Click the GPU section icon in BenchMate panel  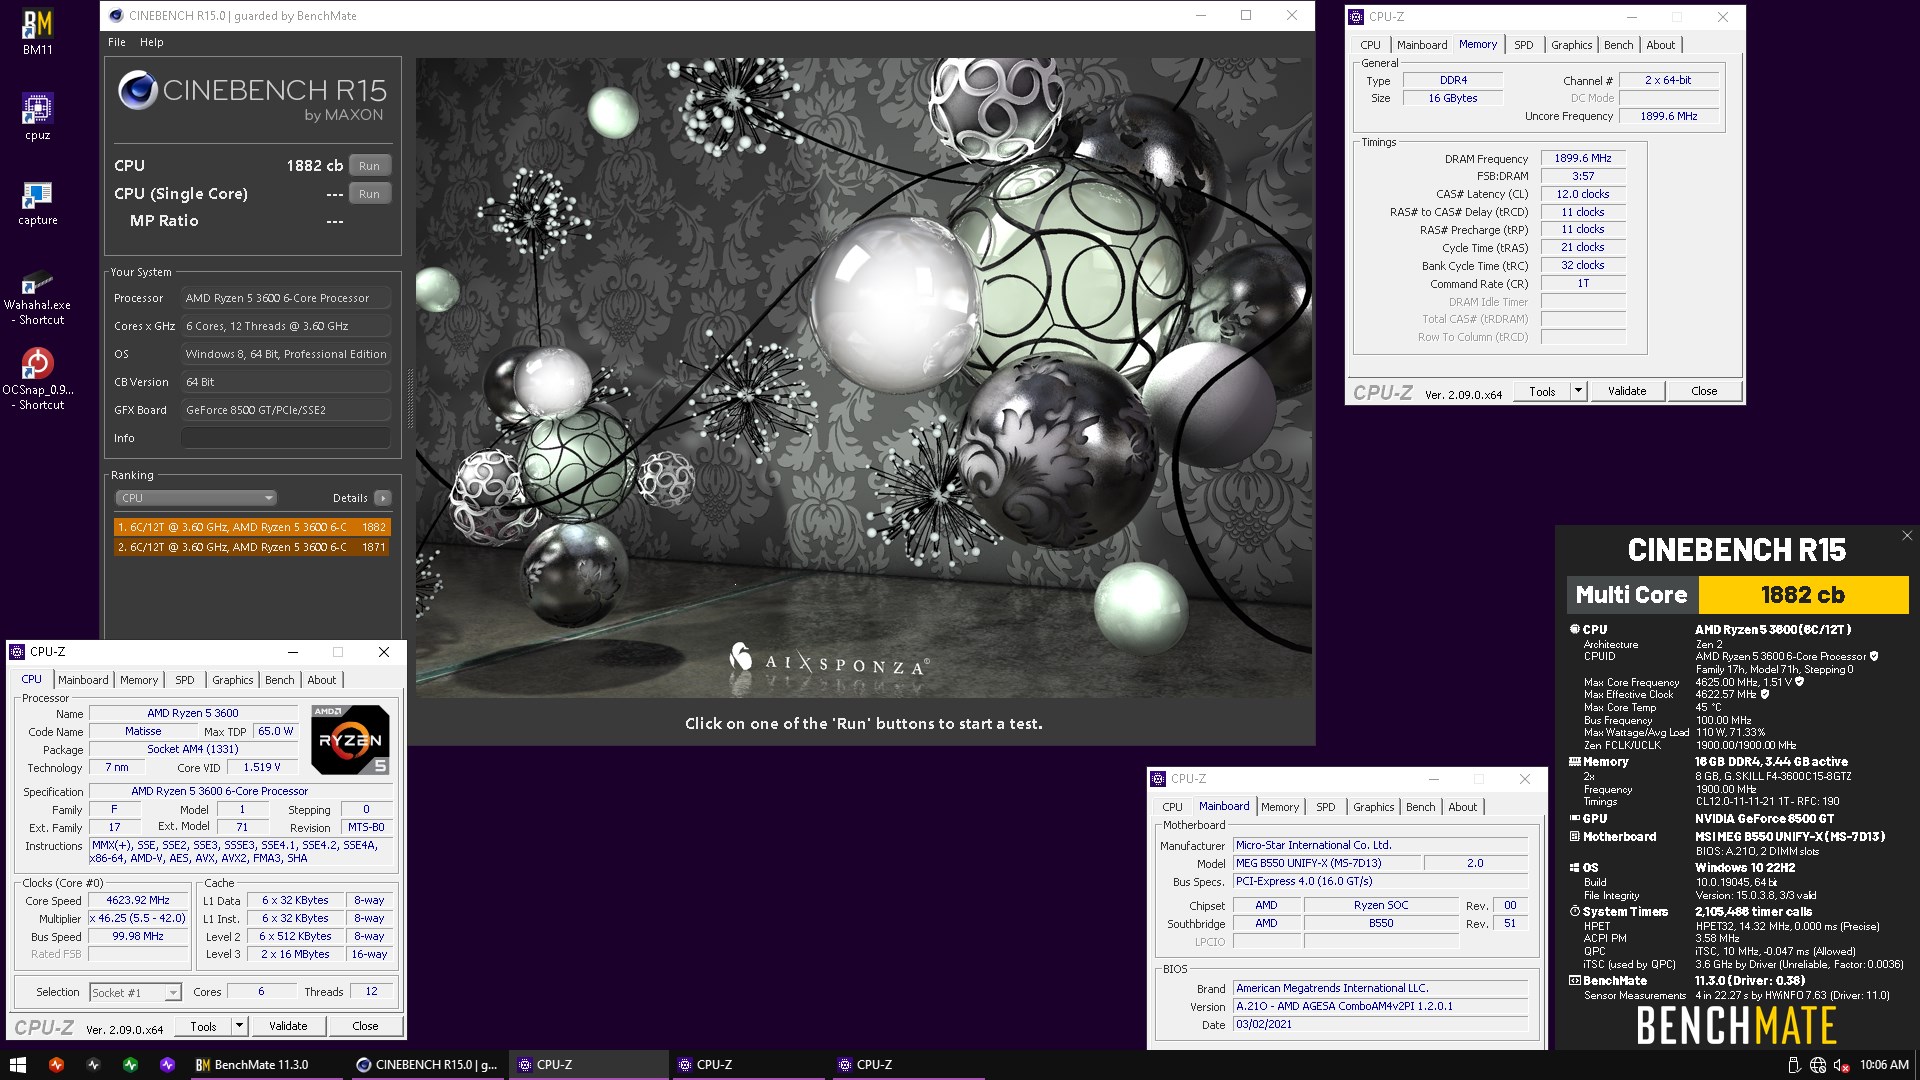coord(1575,819)
